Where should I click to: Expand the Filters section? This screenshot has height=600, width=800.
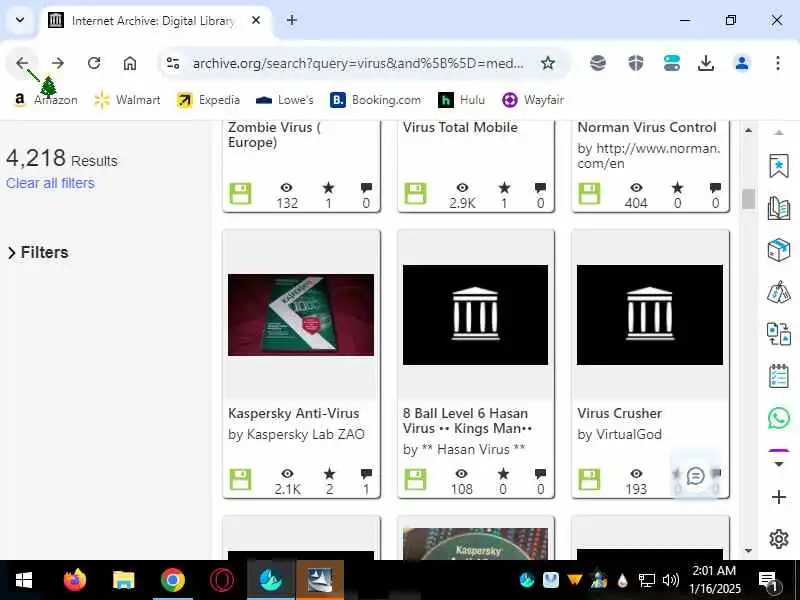pyautogui.click(x=38, y=253)
